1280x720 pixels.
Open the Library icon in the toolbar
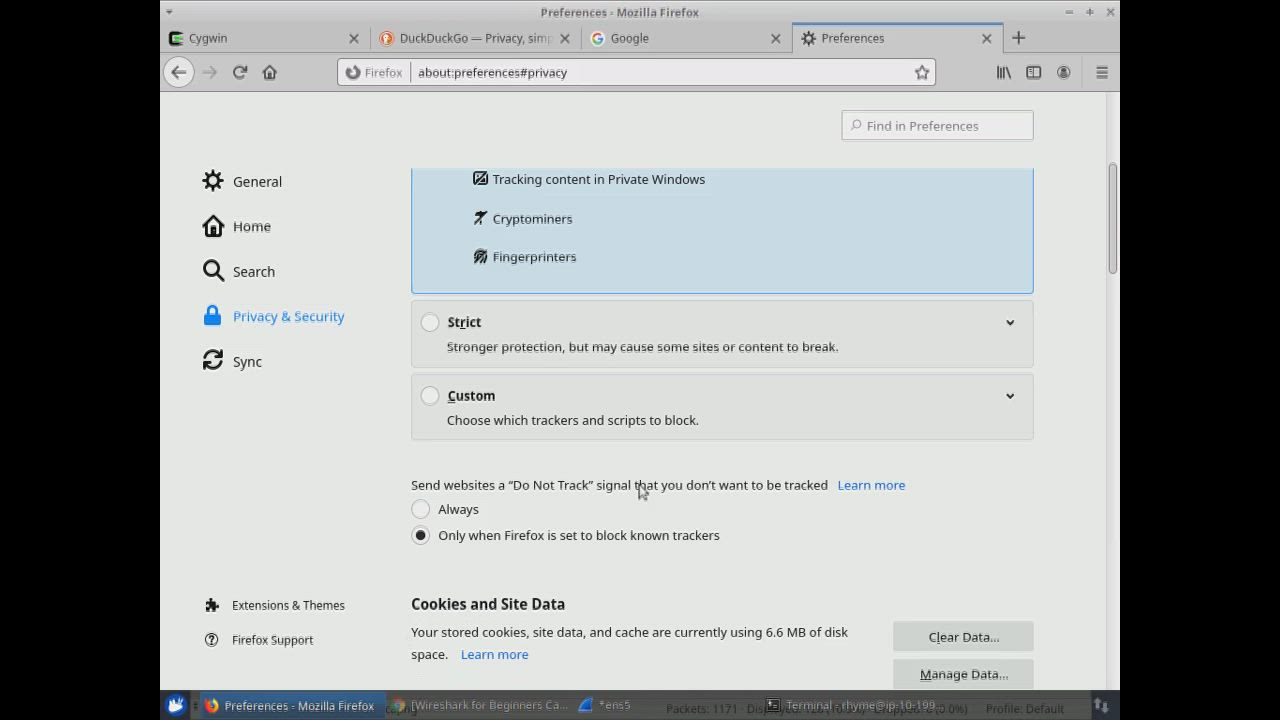tap(1003, 72)
